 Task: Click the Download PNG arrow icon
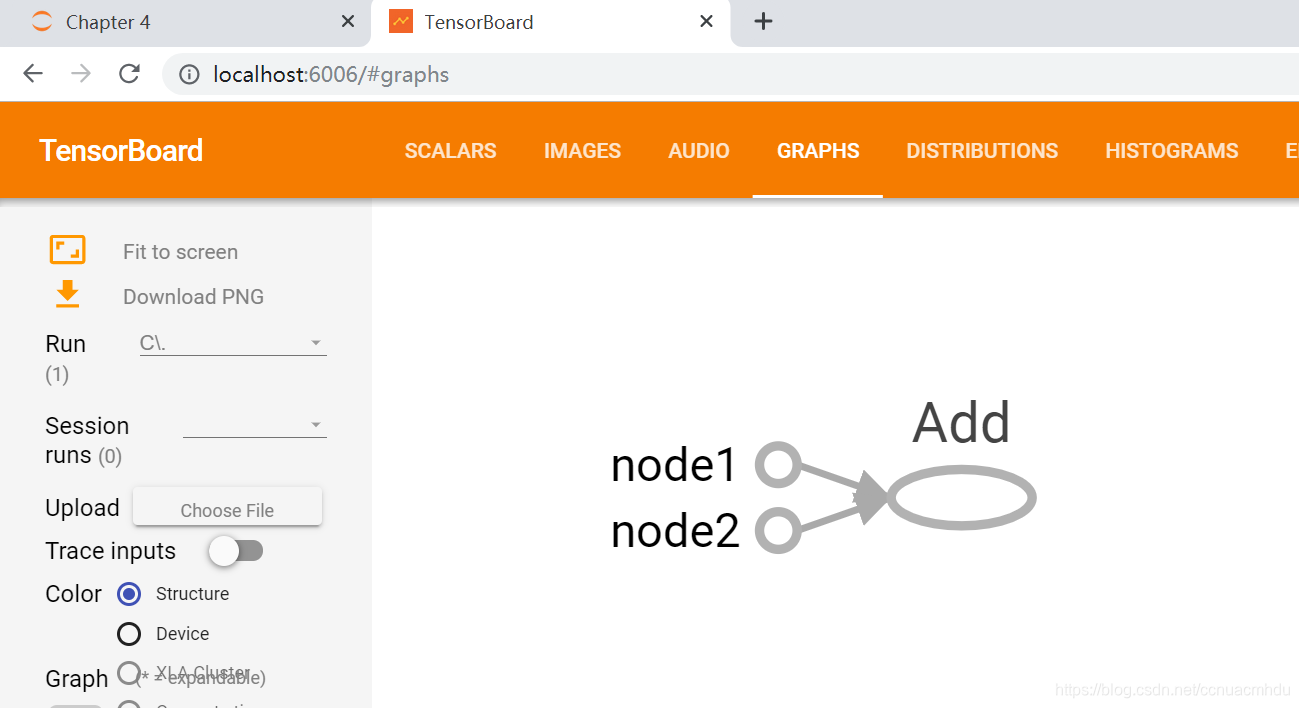point(67,294)
